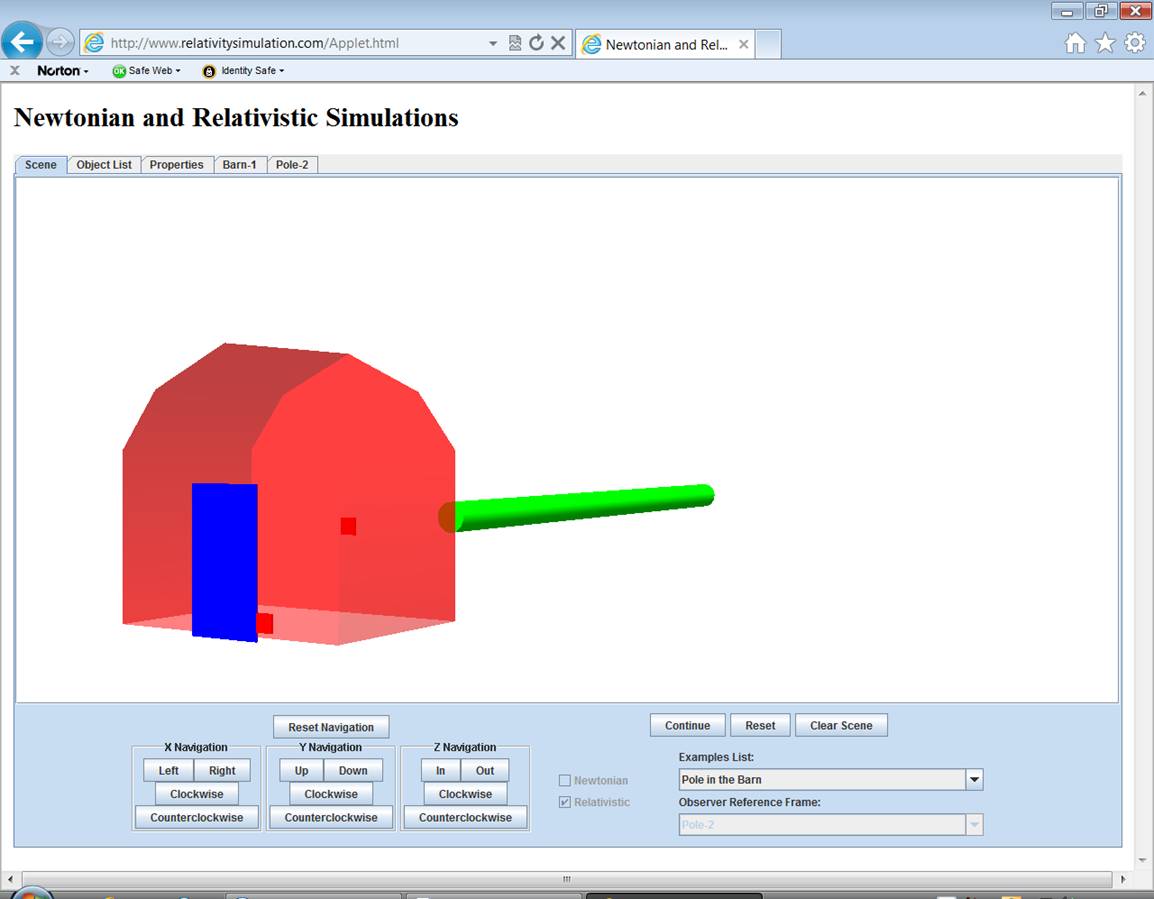This screenshot has width=1154, height=899.
Task: Toggle the Relativistic checkbox
Action: [565, 802]
